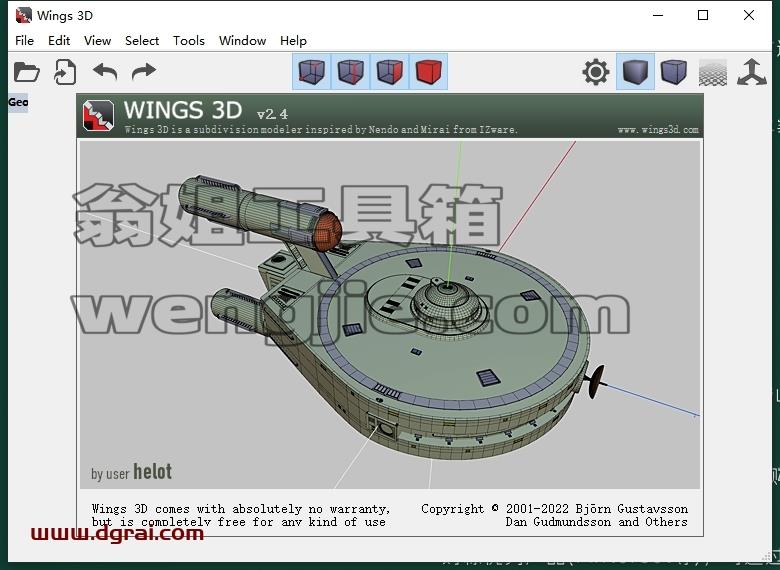
Task: Maximize the Wings 3D window
Action: point(703,15)
